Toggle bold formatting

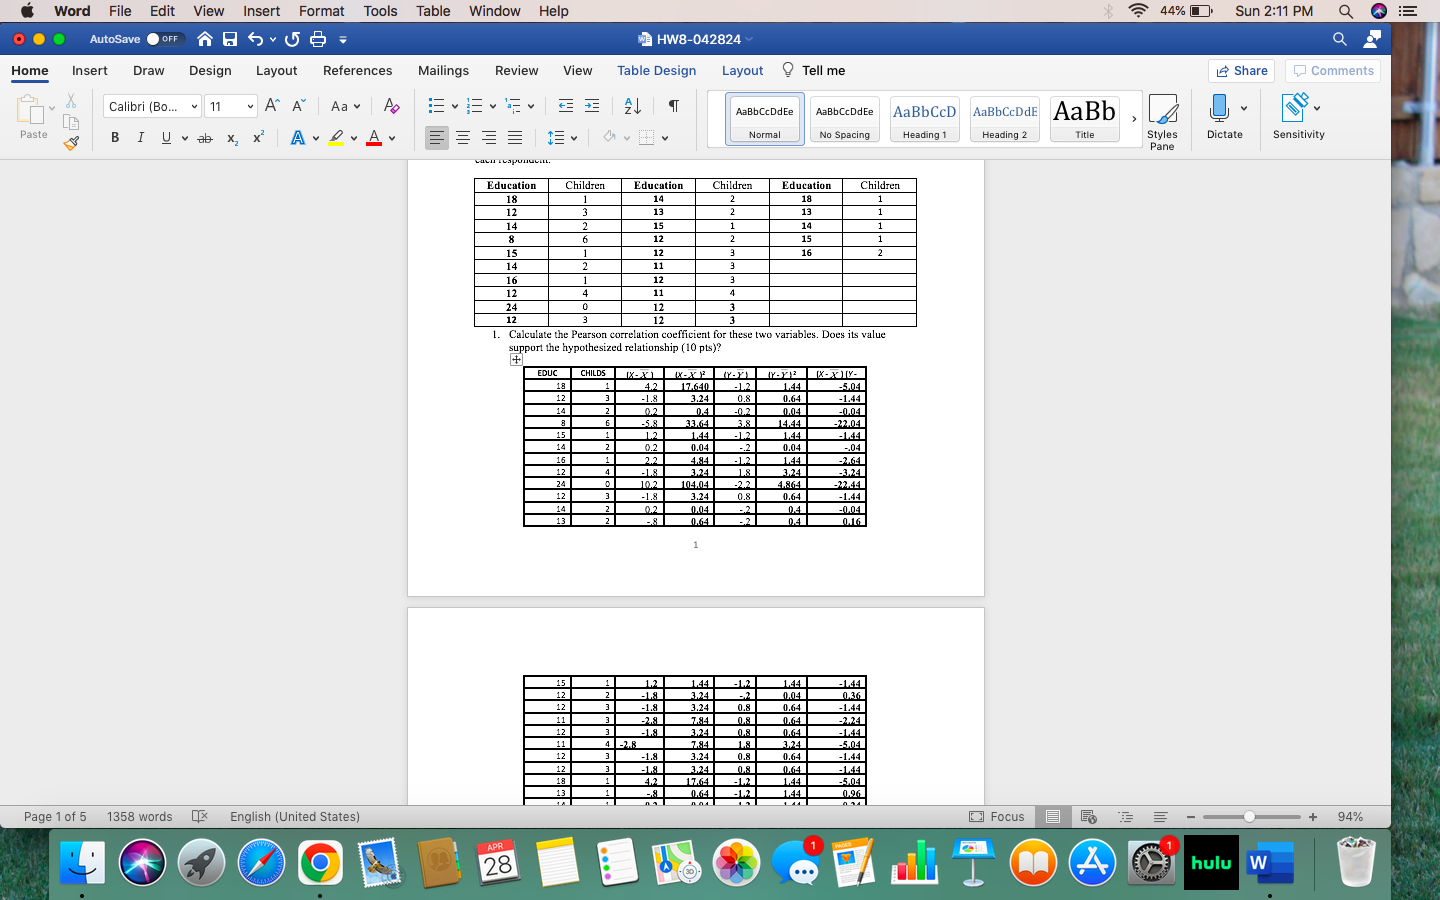point(114,138)
